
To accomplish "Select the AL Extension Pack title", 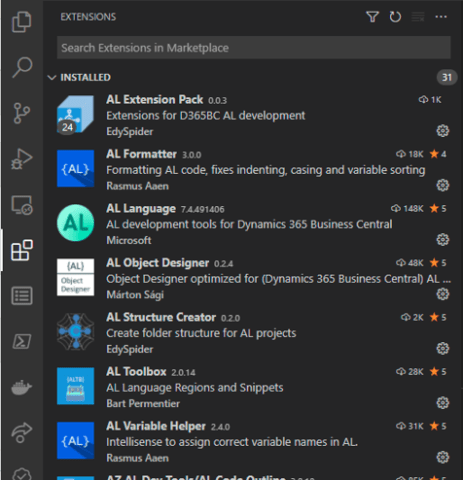I will [x=154, y=100].
